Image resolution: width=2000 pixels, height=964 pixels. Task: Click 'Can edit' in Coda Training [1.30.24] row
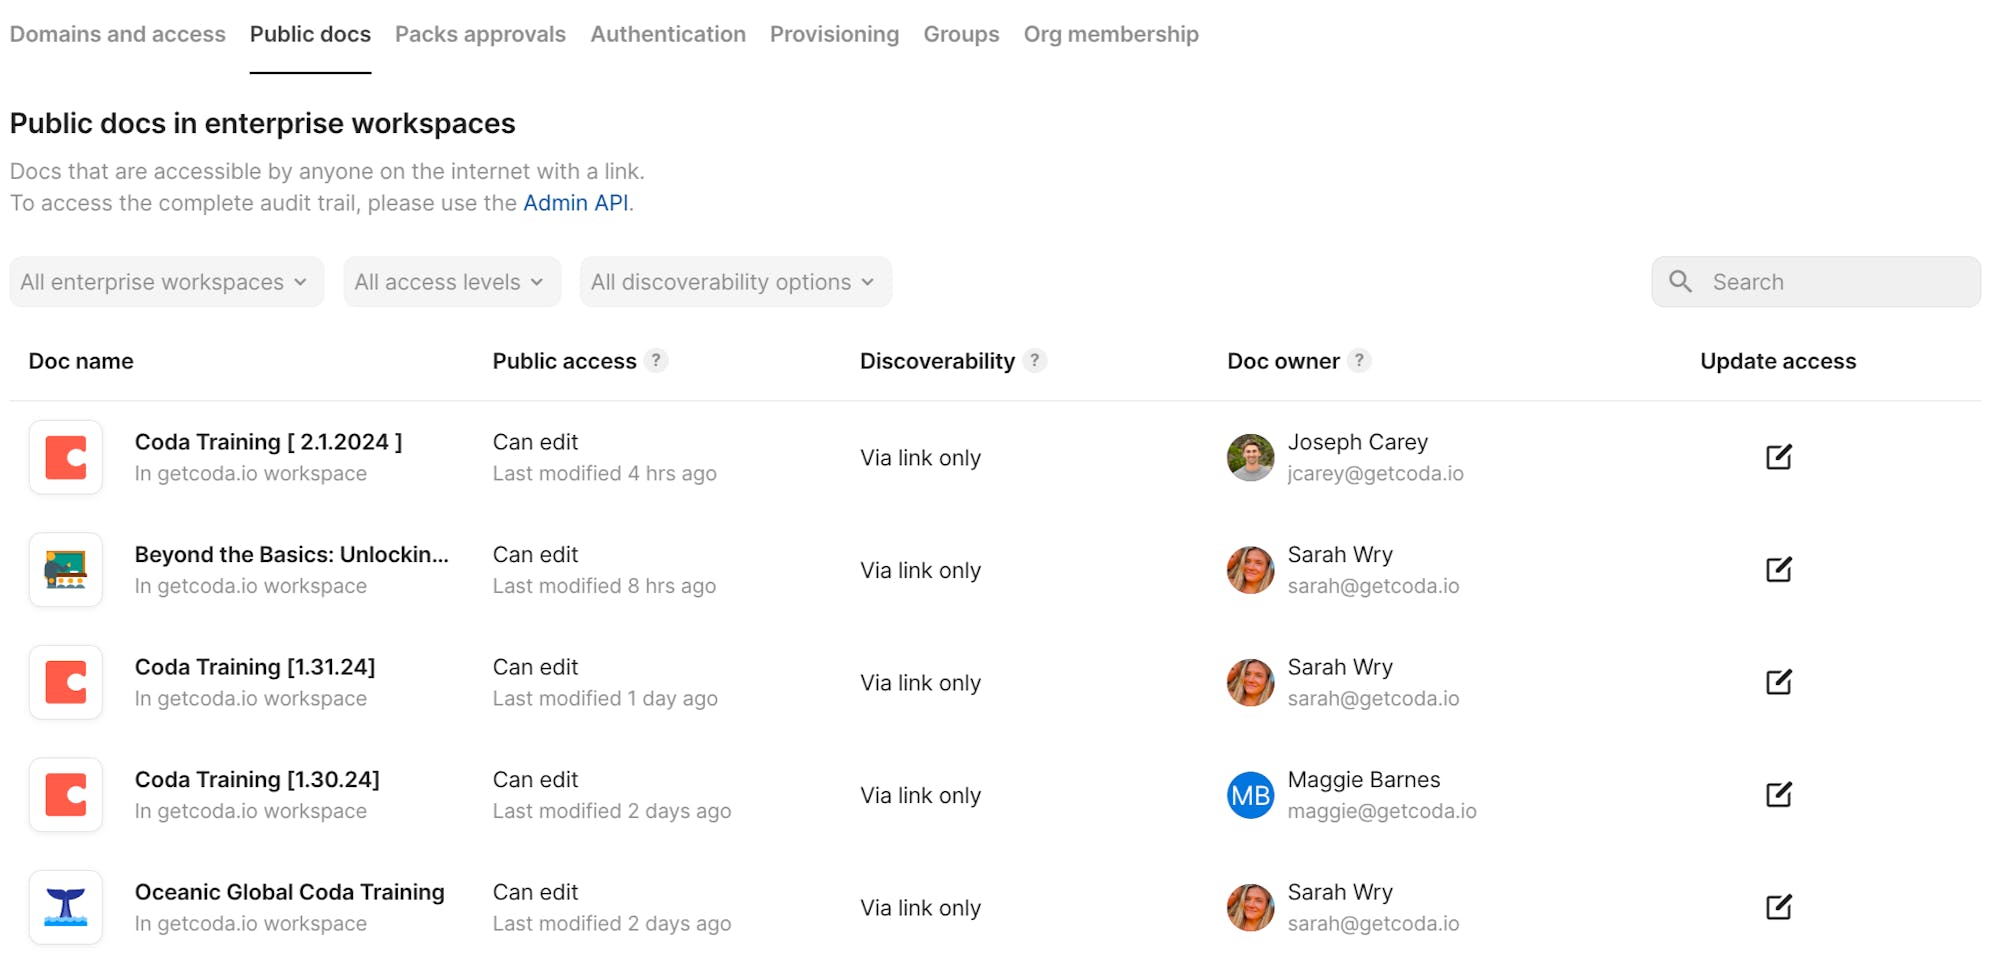535,780
